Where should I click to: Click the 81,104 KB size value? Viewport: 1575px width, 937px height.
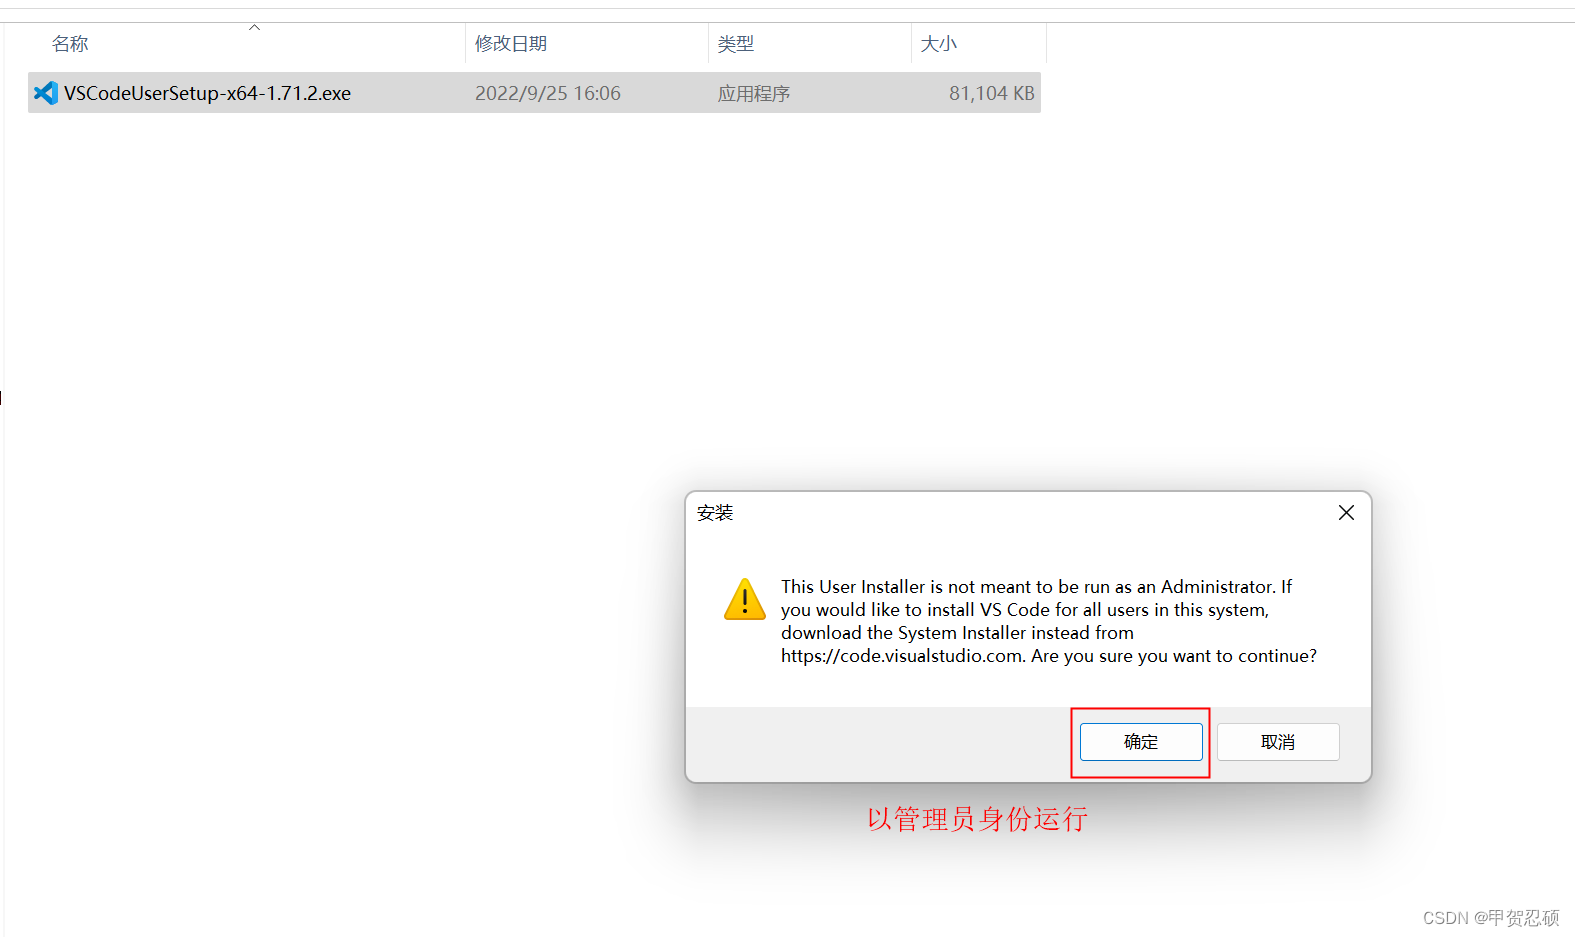[992, 93]
